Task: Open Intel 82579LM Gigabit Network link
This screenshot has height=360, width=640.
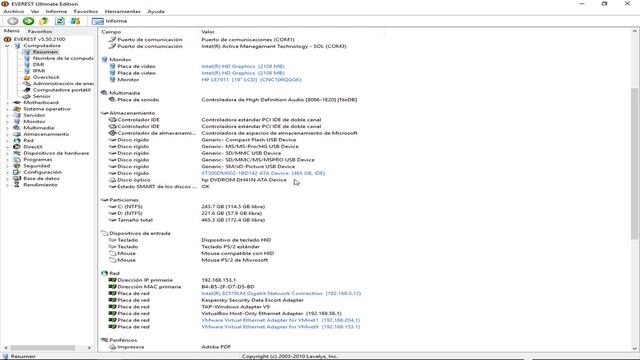Action: (281, 293)
